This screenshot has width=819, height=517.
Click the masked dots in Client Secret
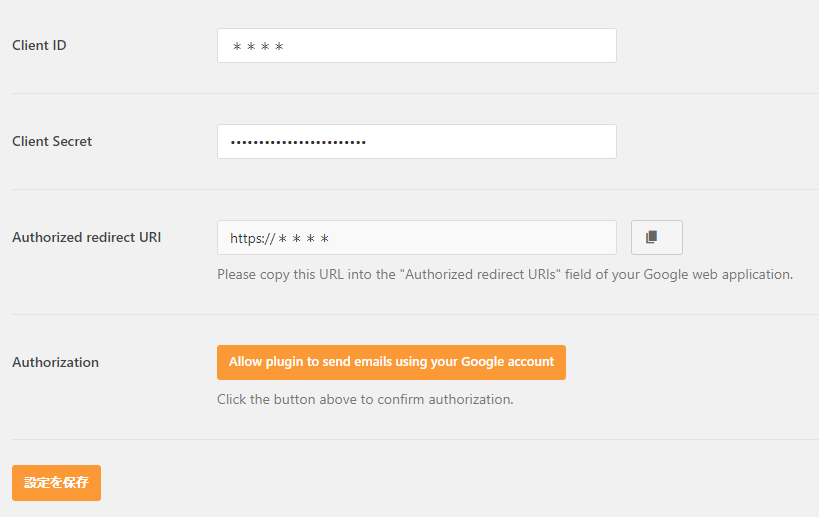pos(298,142)
